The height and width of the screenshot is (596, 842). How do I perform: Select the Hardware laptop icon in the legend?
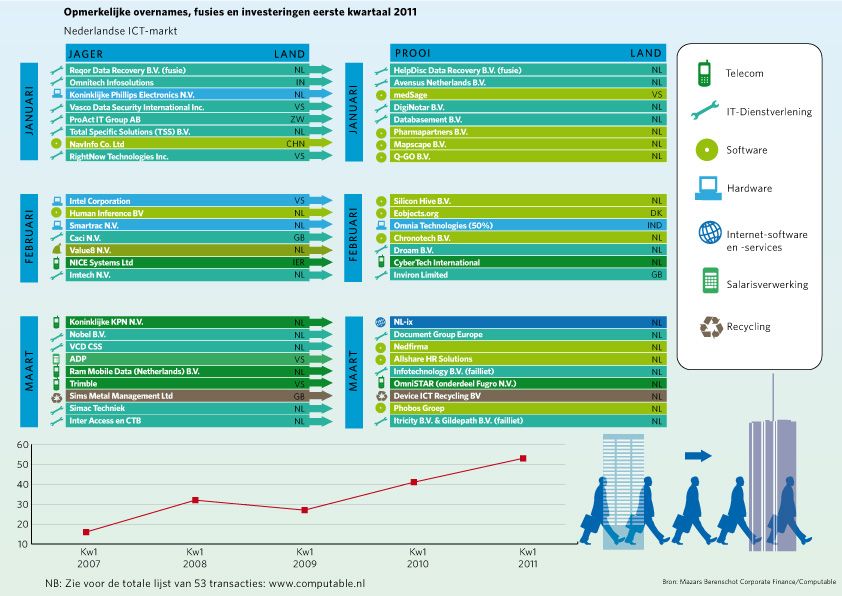pos(708,188)
